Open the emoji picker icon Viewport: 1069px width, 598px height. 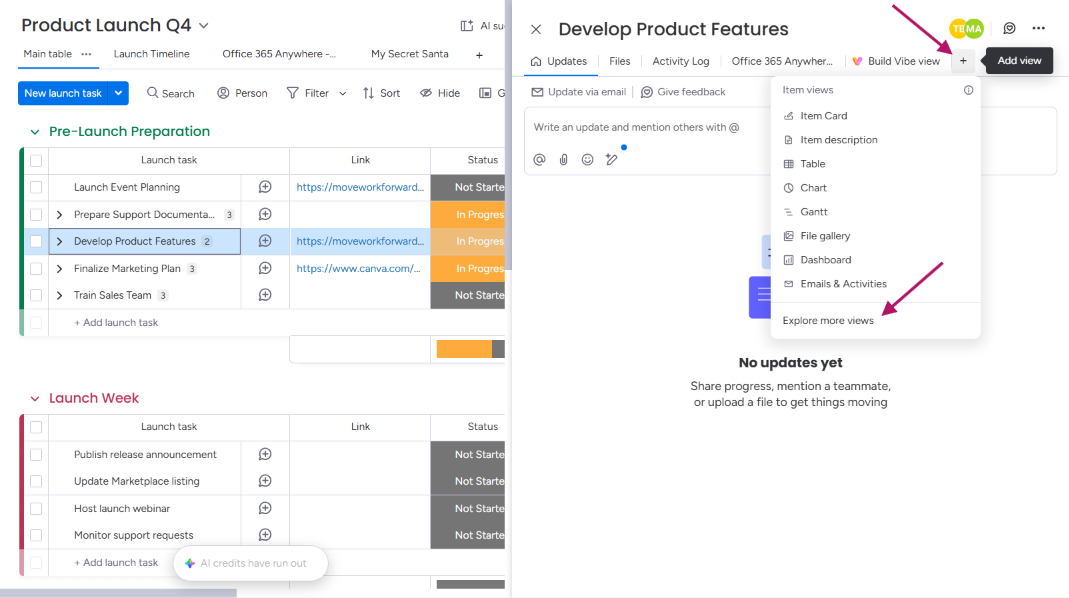tap(588, 160)
